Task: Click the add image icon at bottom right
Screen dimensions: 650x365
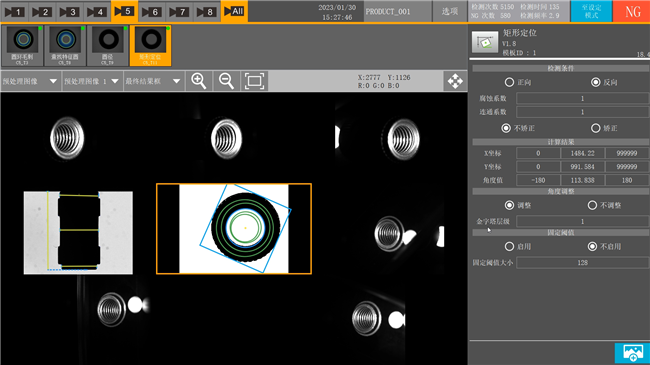Action: tap(632, 353)
